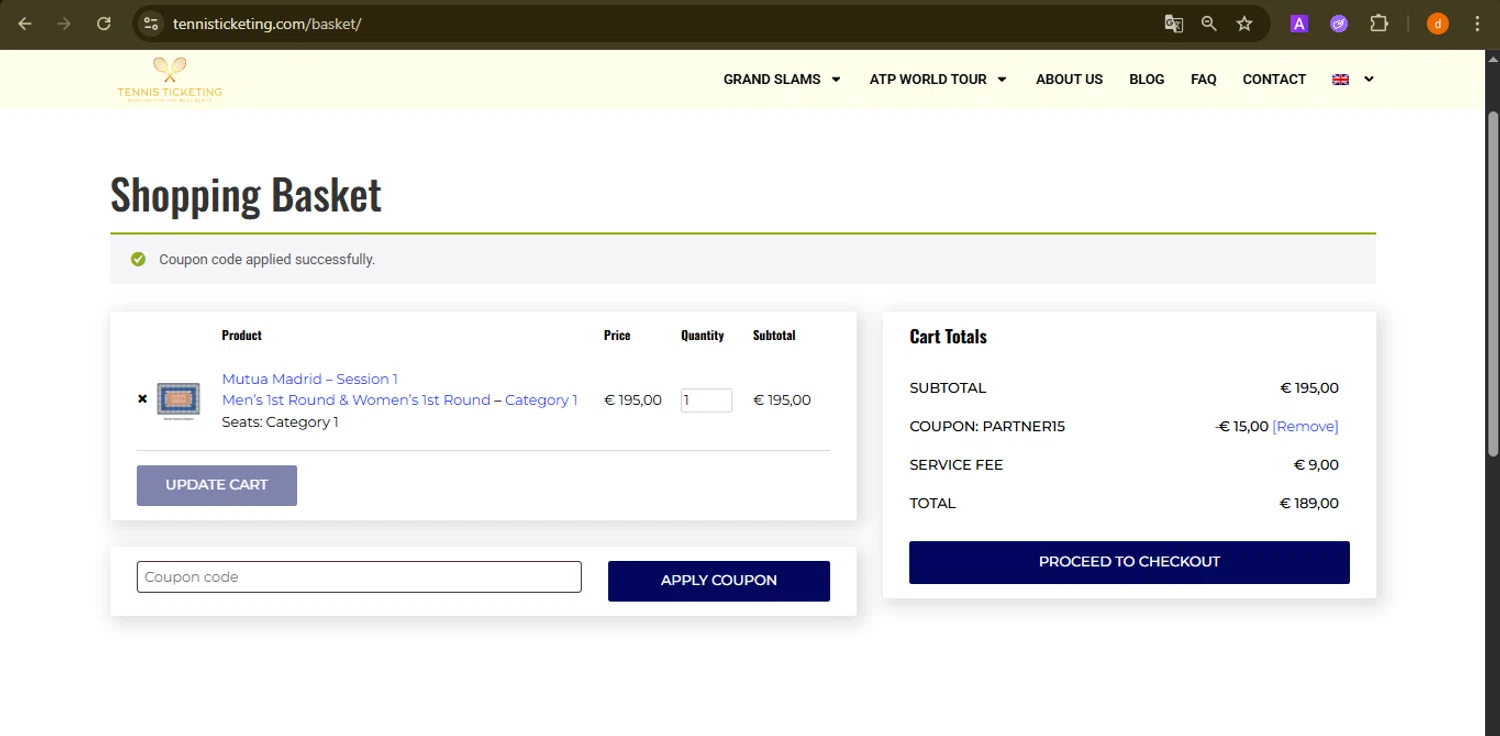This screenshot has width=1500, height=736.
Task: Open the ATP World Tour menu
Action: [x=928, y=79]
